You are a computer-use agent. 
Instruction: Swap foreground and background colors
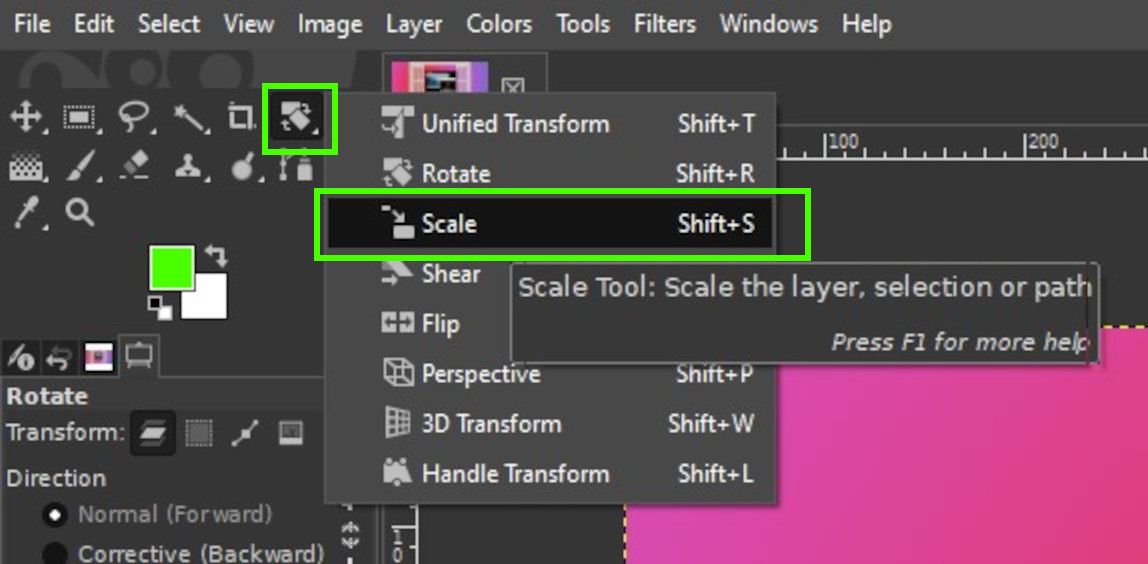pos(216,256)
